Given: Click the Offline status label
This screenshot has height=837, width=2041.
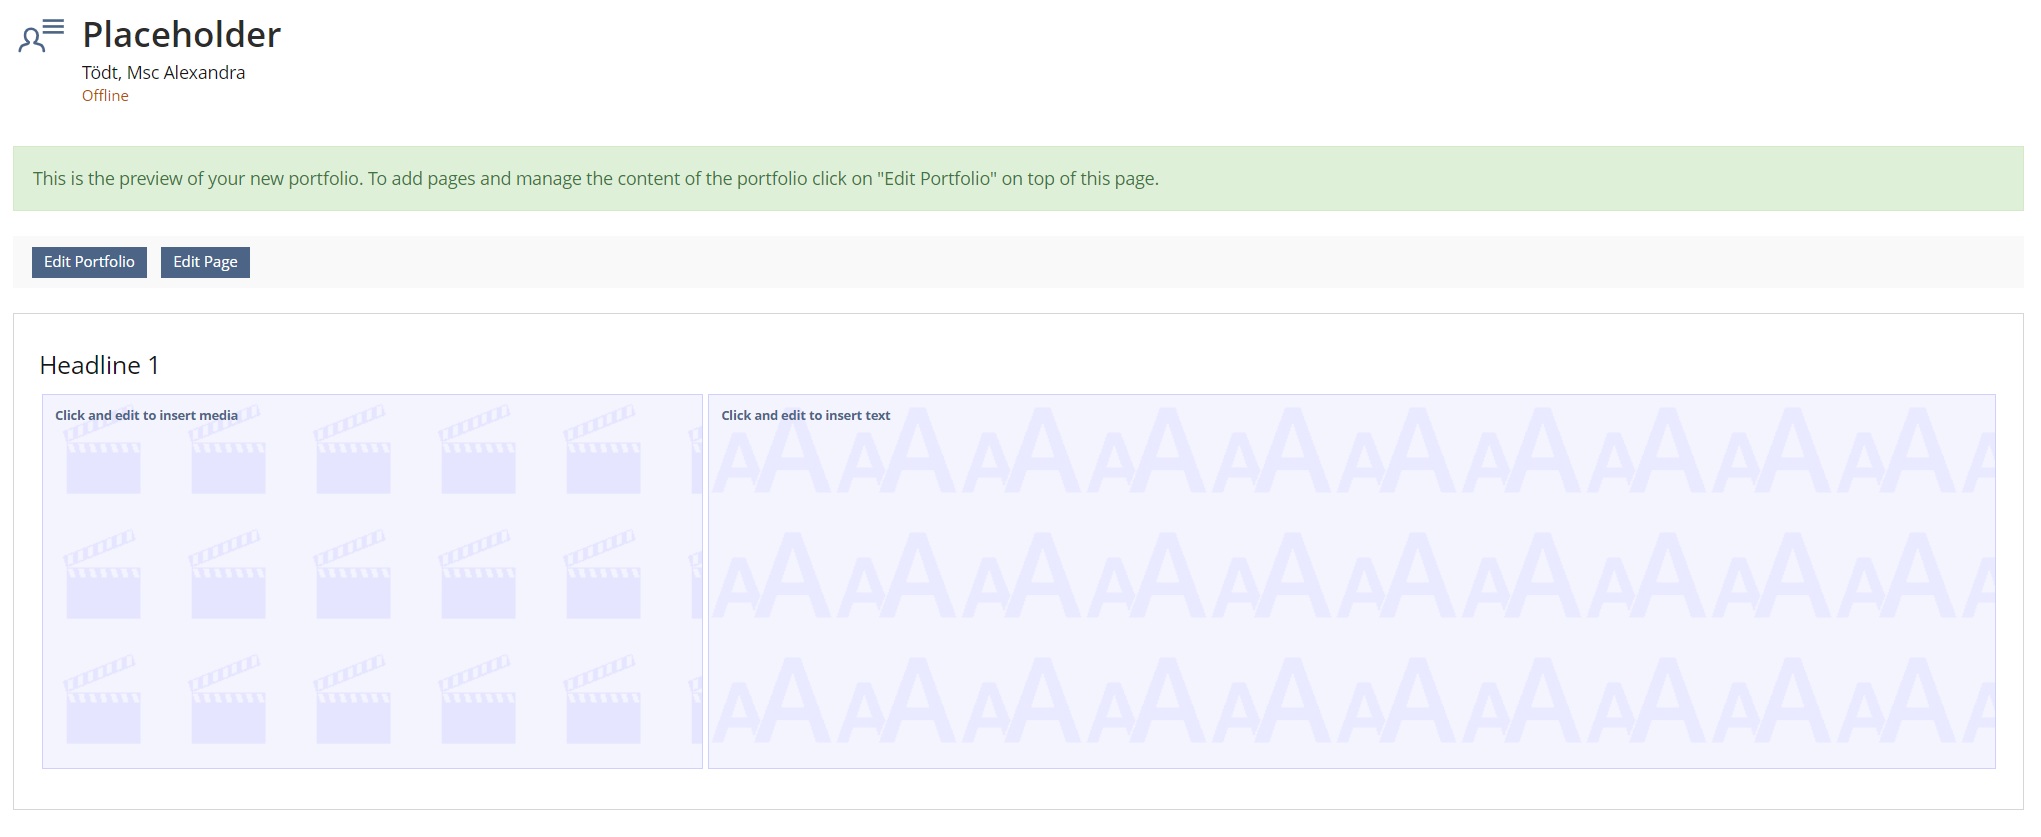Looking at the screenshot, I should pos(105,96).
